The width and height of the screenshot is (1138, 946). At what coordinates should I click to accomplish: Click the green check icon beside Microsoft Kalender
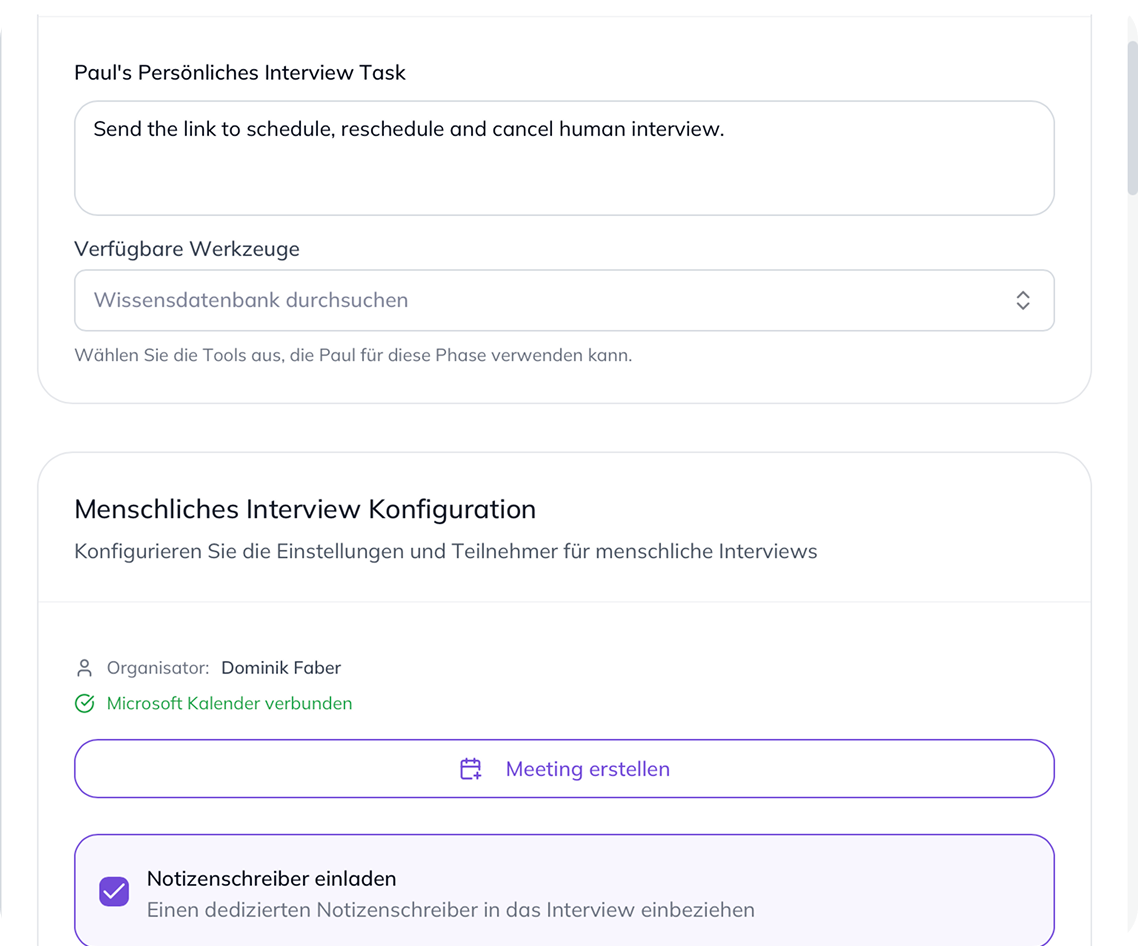pos(84,704)
